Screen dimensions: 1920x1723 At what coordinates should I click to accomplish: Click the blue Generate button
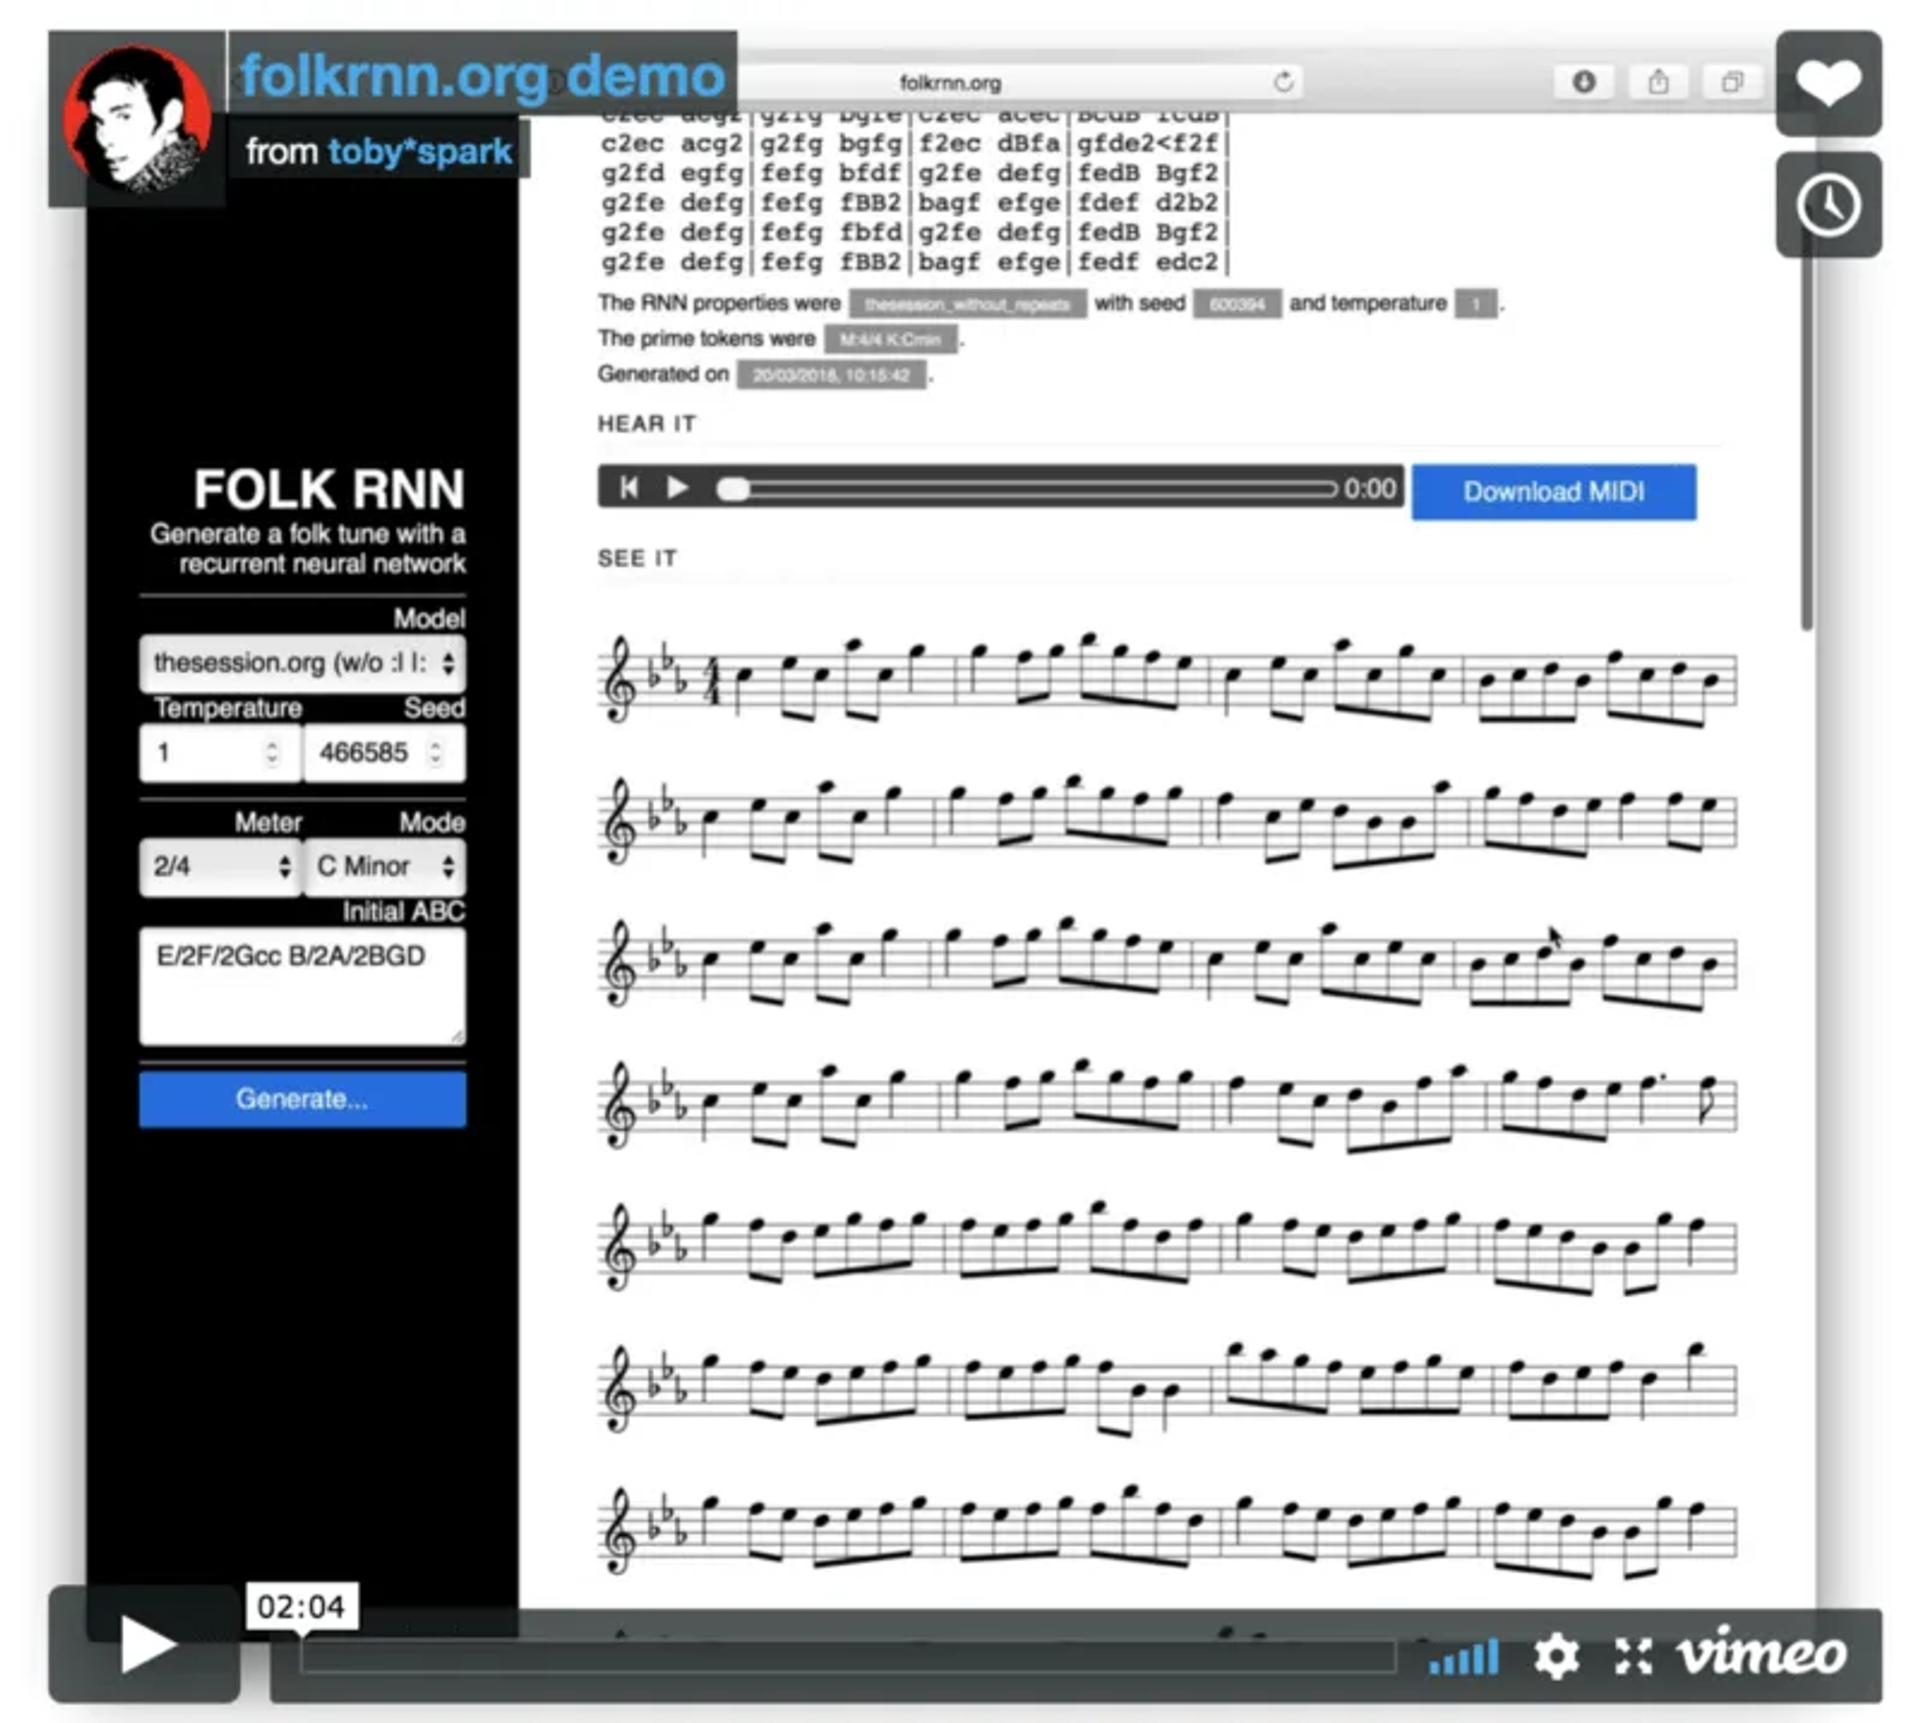302,1098
